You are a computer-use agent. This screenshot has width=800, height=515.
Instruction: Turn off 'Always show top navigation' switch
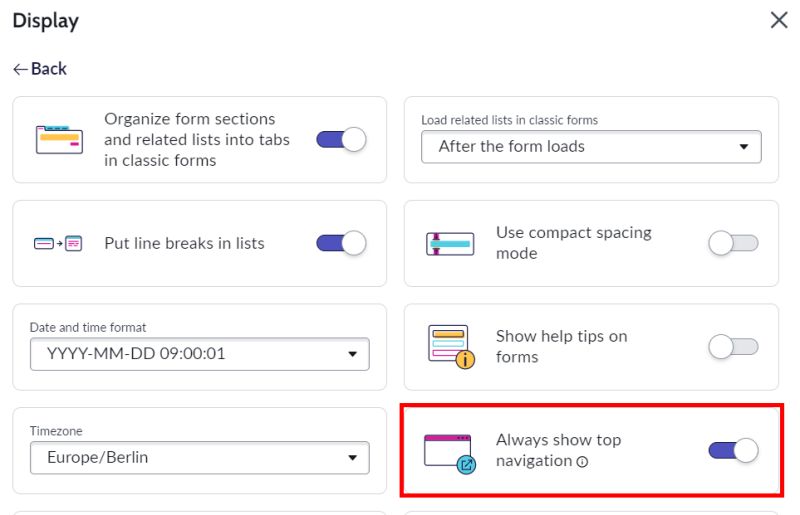pyautogui.click(x=733, y=450)
